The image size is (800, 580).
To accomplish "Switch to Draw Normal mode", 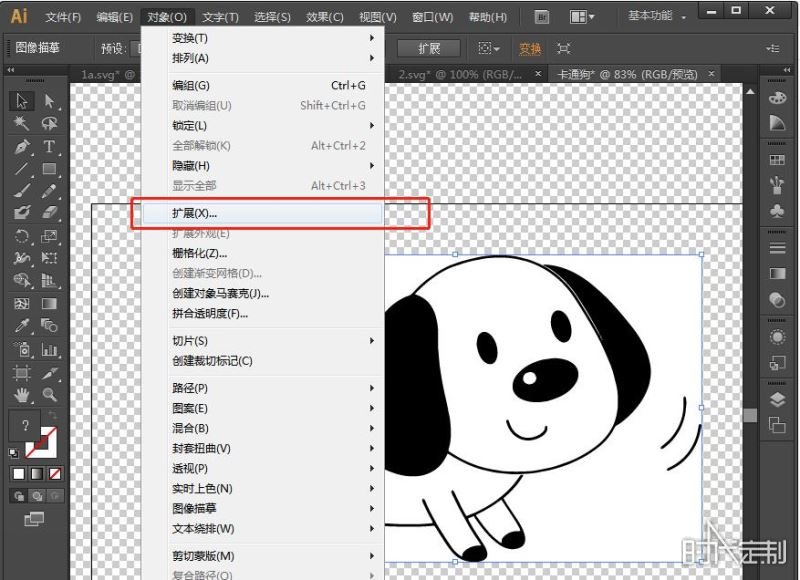I will (x=19, y=496).
